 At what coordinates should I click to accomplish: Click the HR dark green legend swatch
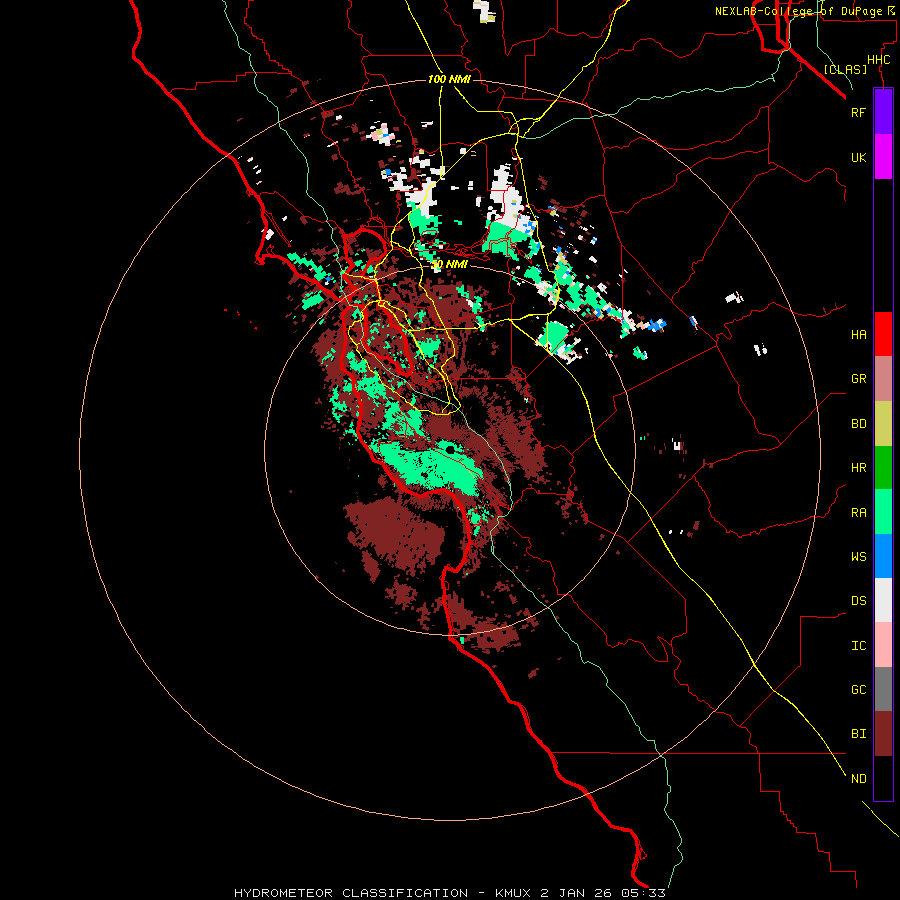(x=883, y=468)
